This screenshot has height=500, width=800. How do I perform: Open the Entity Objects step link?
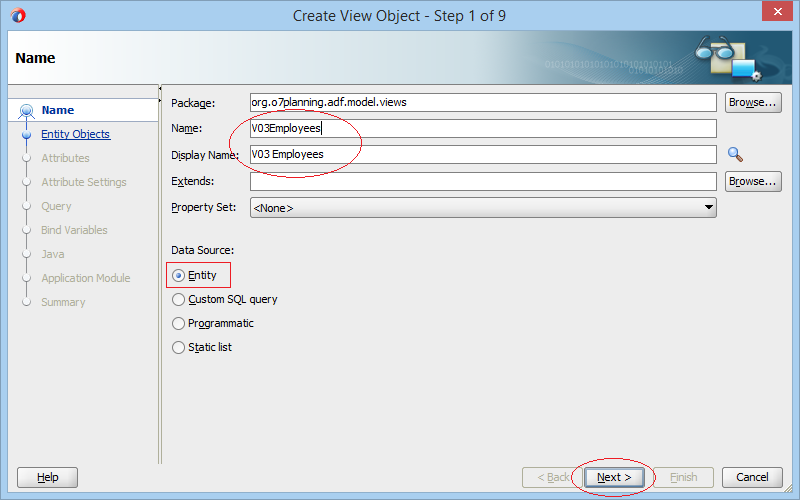(76, 134)
